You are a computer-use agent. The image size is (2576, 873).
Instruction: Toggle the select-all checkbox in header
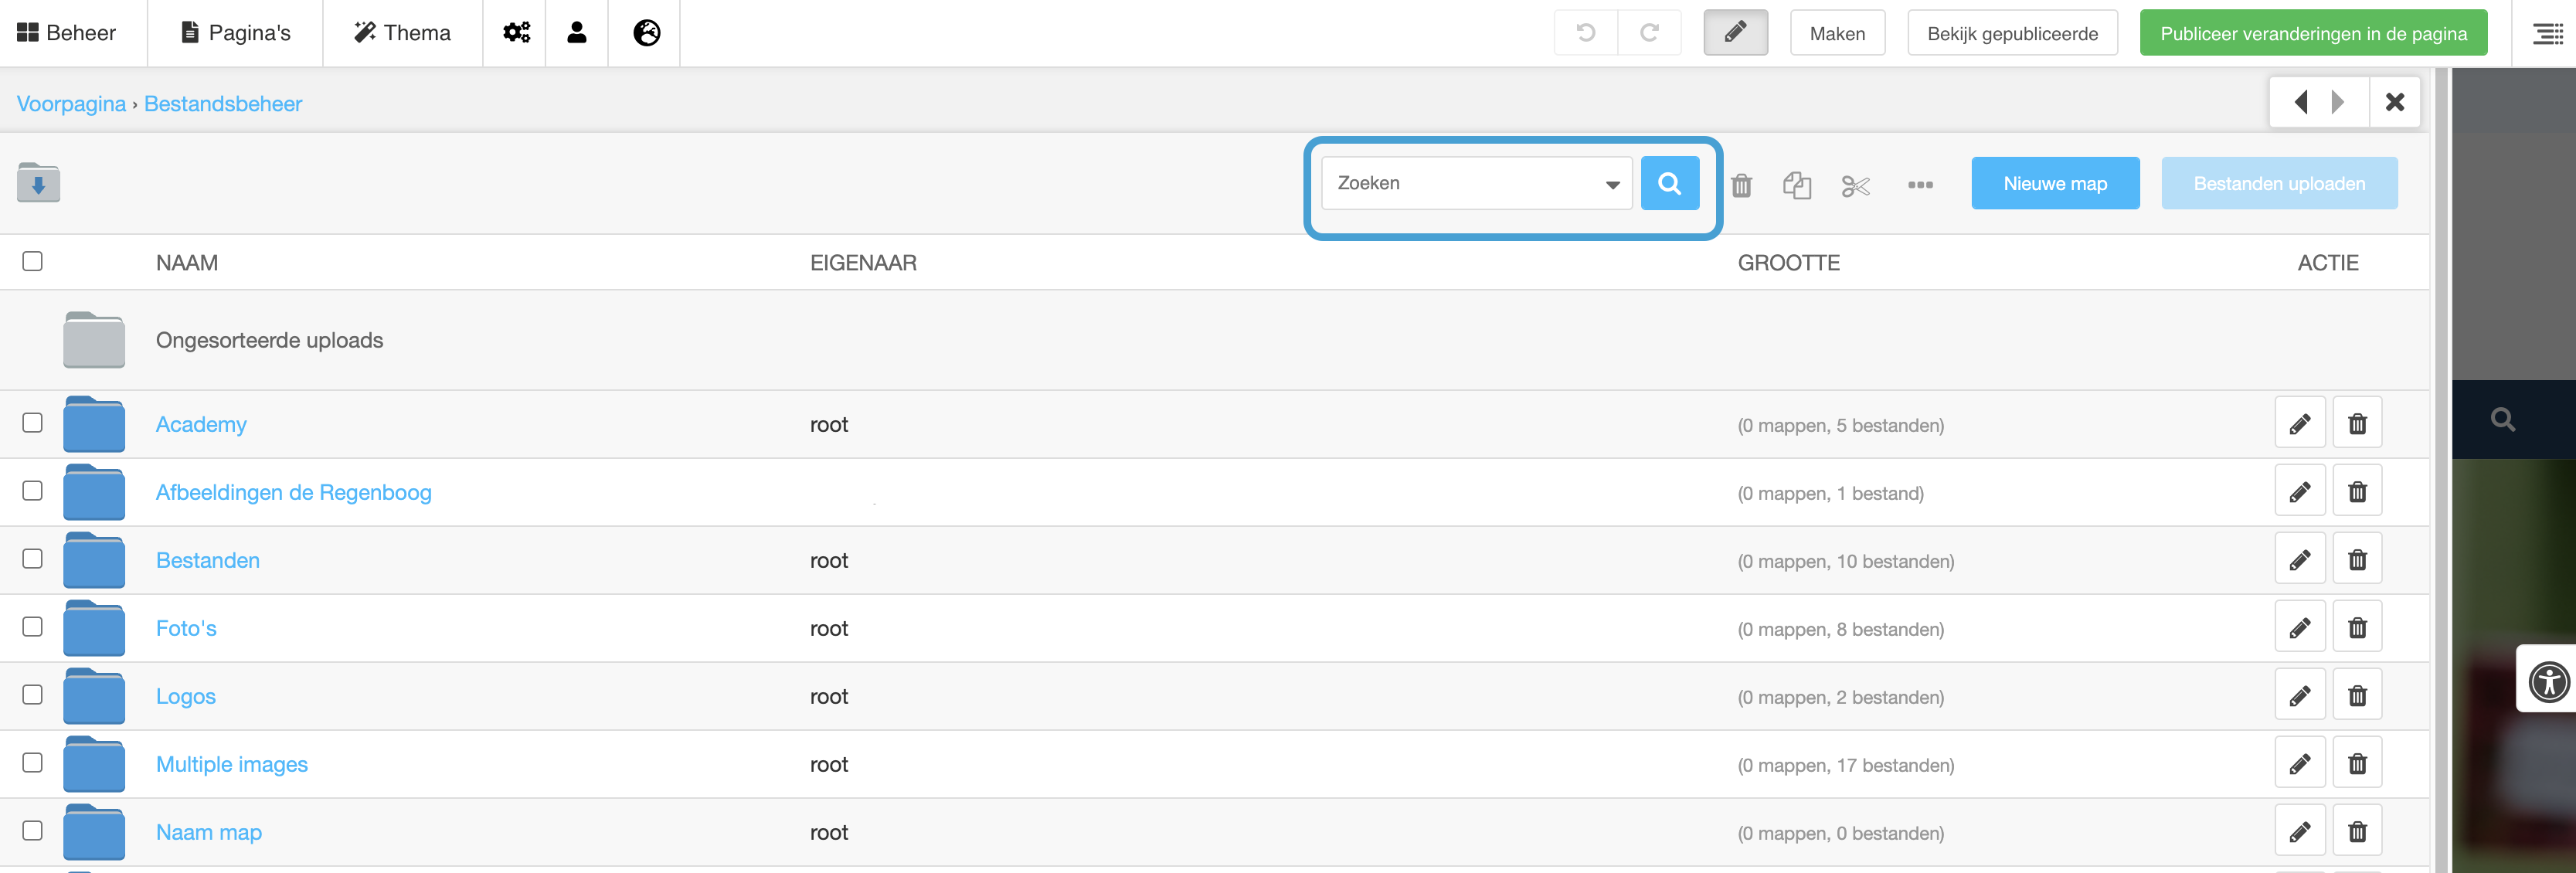32,261
